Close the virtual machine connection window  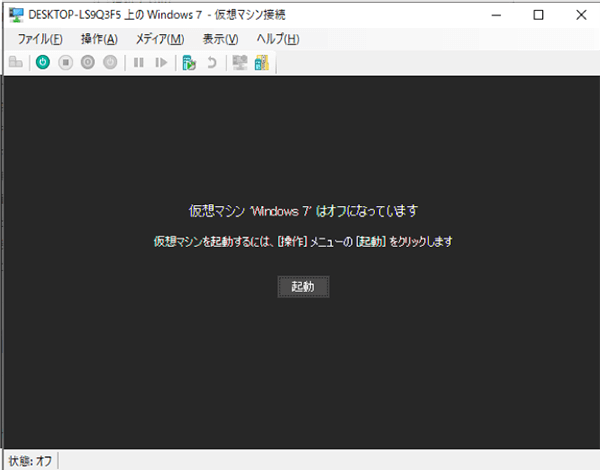[x=581, y=15]
